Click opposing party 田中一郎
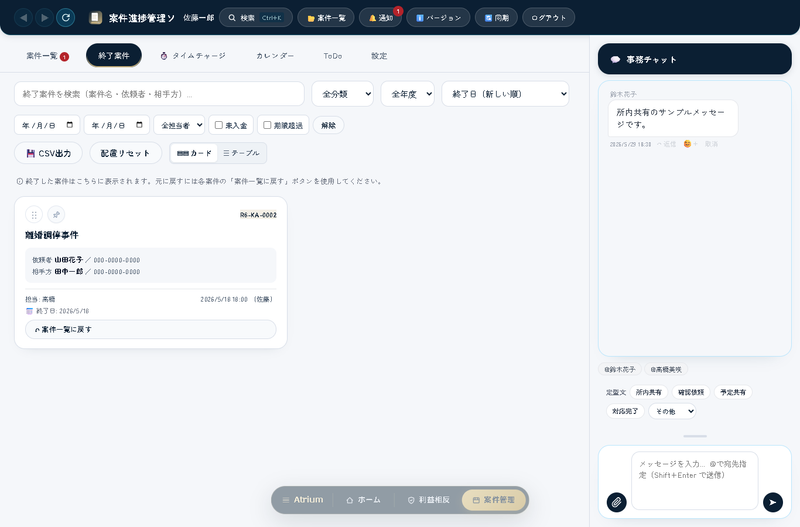 [68, 271]
